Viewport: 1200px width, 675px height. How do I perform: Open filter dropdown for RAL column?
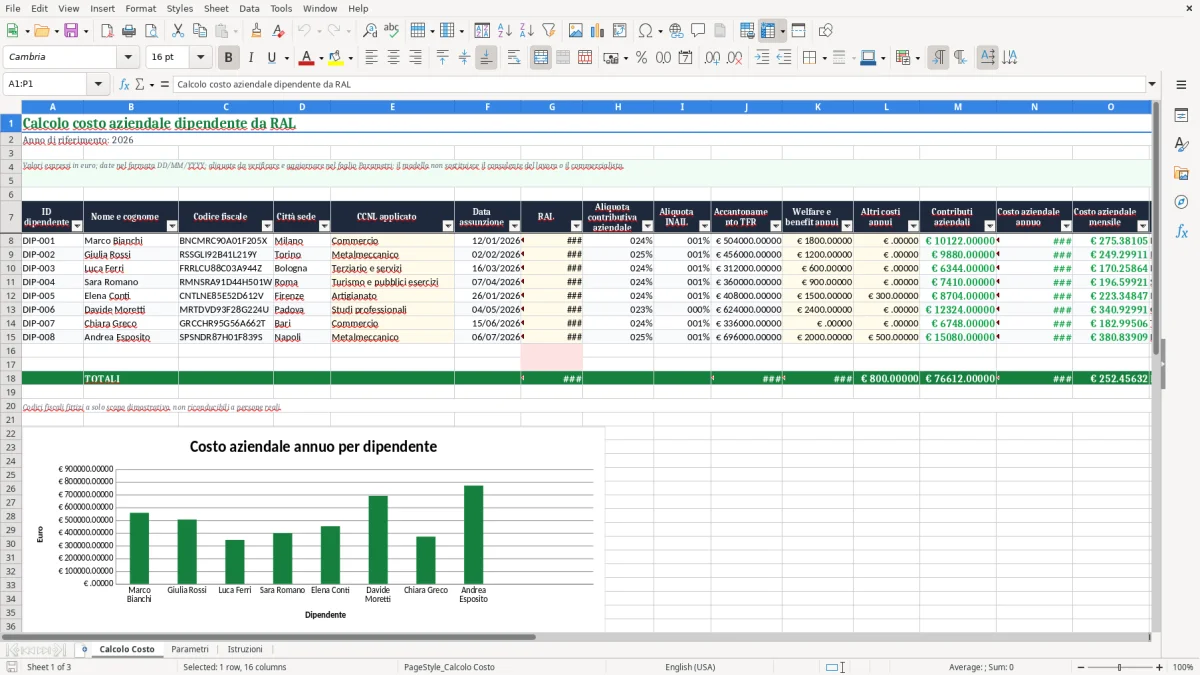click(x=576, y=226)
